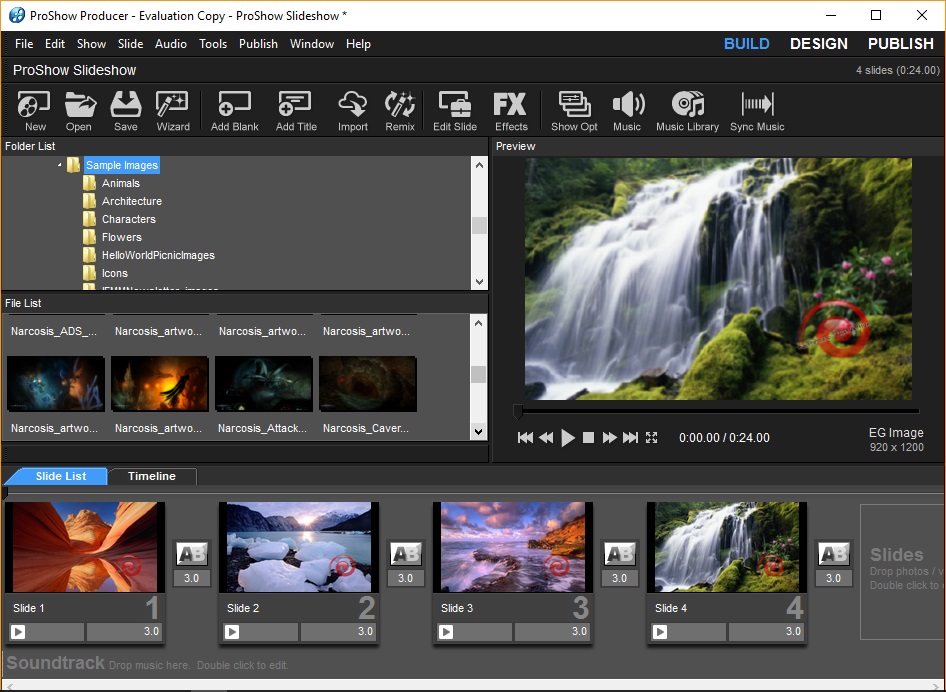Open the FX Effects tool
The height and width of the screenshot is (692, 946).
(x=510, y=110)
